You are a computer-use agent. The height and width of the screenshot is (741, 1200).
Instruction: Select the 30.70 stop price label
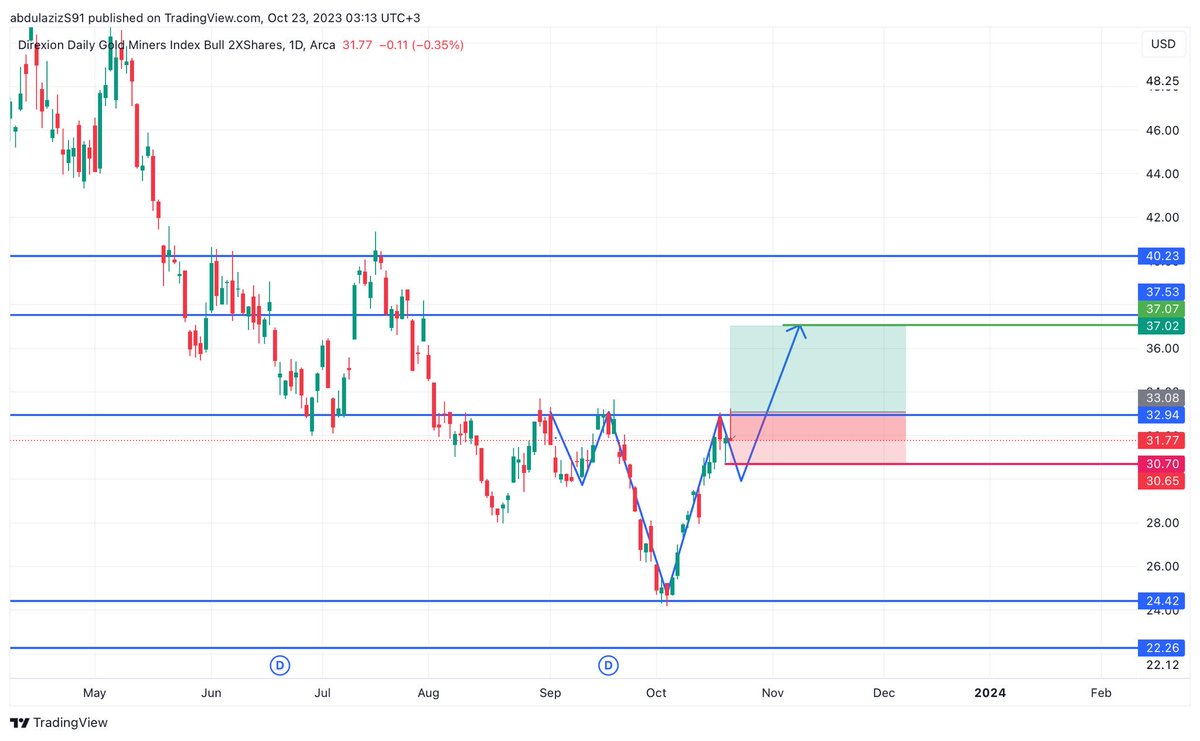tap(1163, 464)
